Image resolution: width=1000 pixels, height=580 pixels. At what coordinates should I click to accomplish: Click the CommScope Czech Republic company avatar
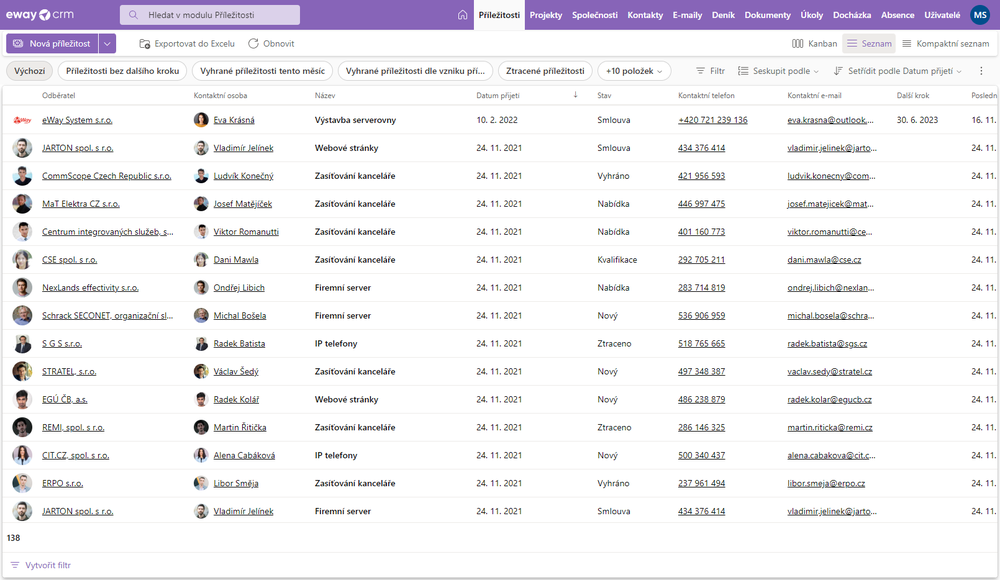point(22,176)
